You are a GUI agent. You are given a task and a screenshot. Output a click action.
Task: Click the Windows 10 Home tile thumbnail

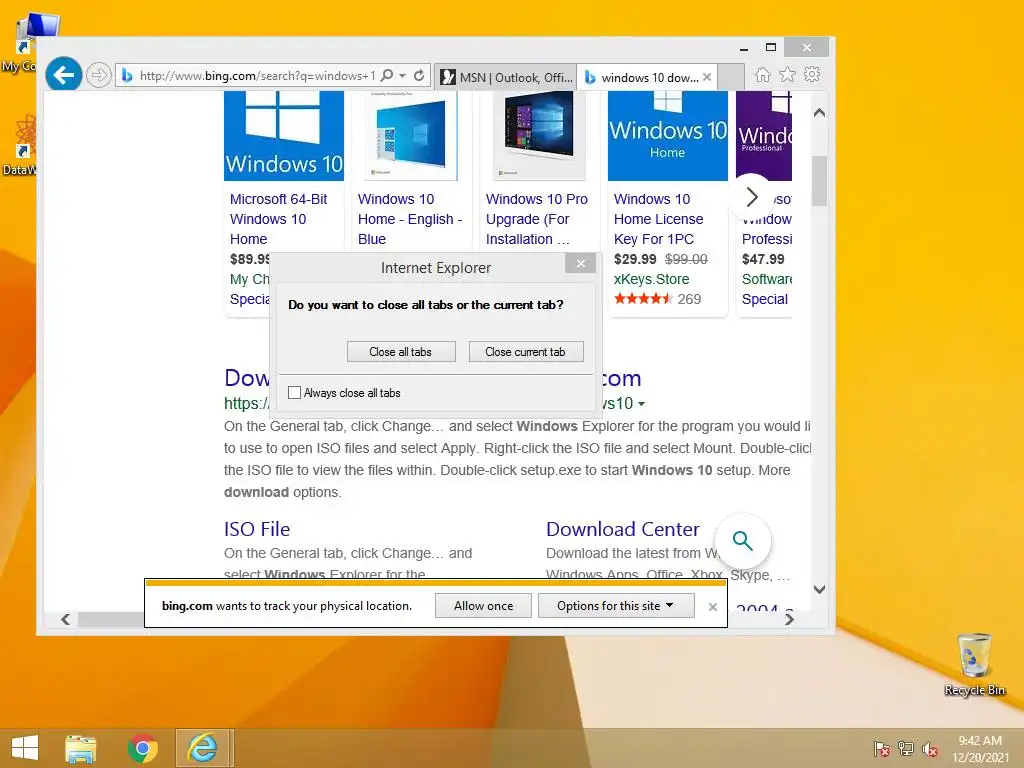[667, 135]
